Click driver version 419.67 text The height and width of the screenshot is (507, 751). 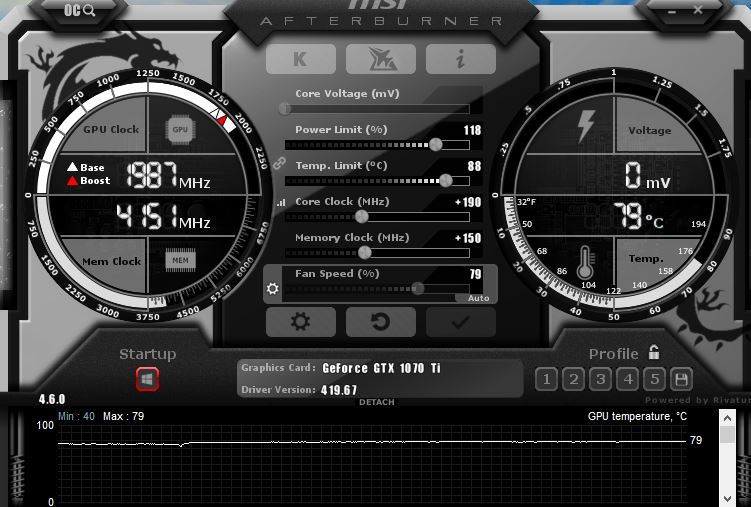(339, 390)
